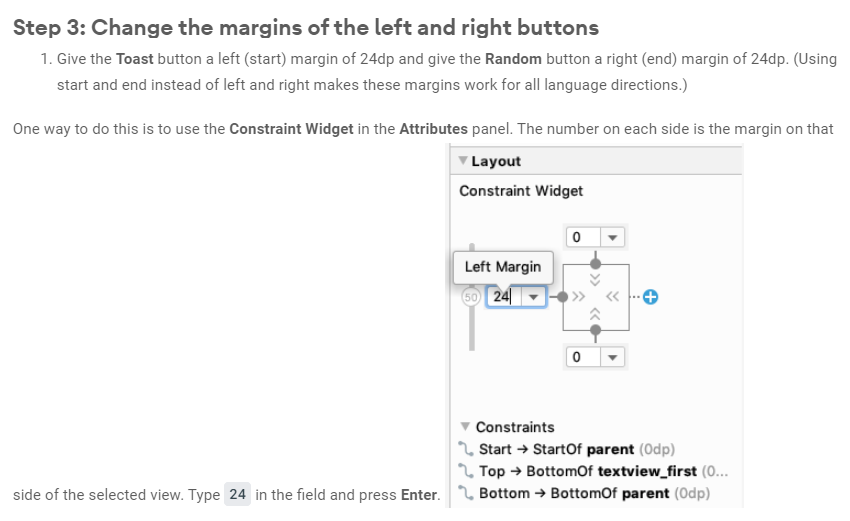Select the Top to BottomOf textview_first constraint
Screen dimensions: 850x521
594,471
